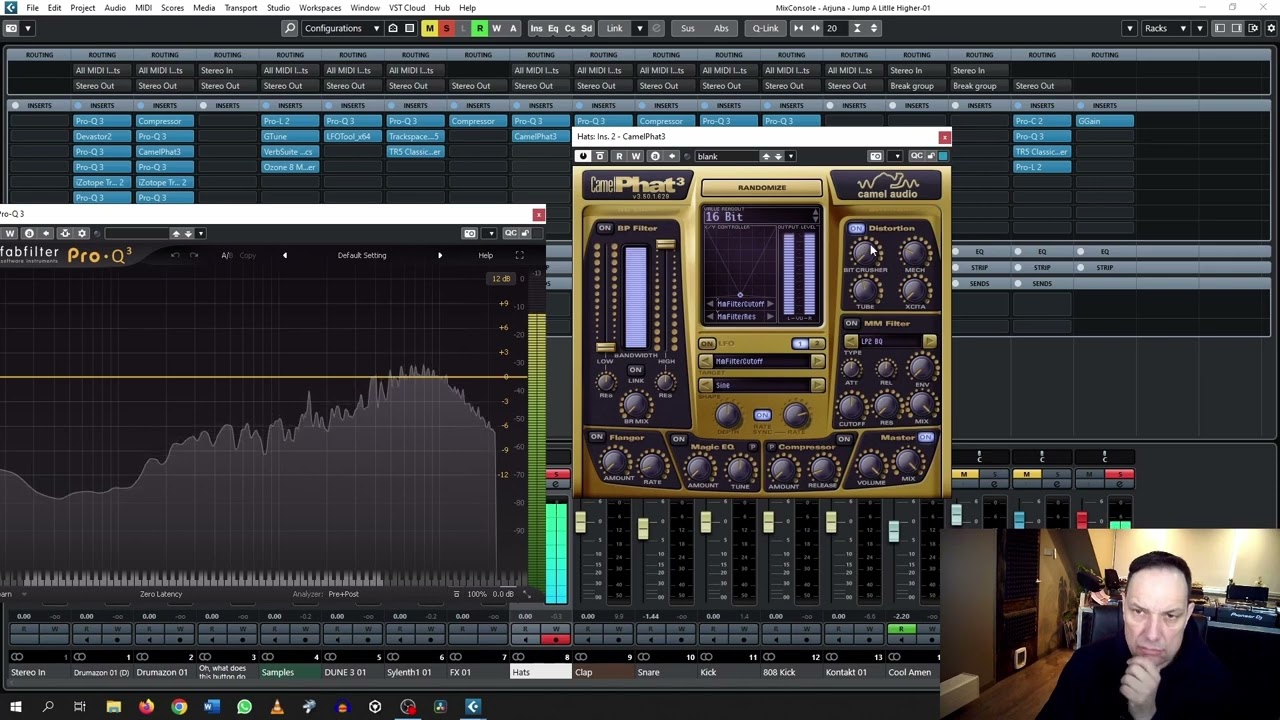Click the Eq bypass button in toolbar
Viewport: 1280px width, 720px height.
tap(553, 28)
